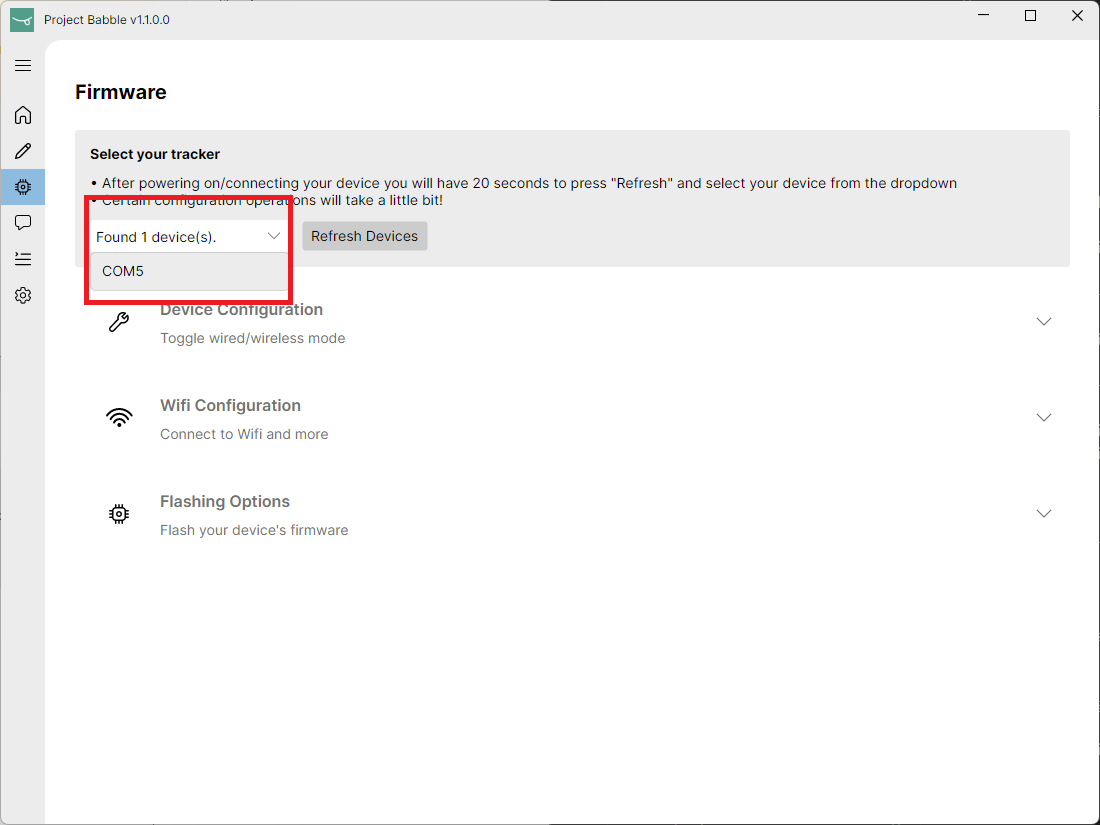
Task: Select the Firmware chip icon in sidebar
Action: pos(22,187)
